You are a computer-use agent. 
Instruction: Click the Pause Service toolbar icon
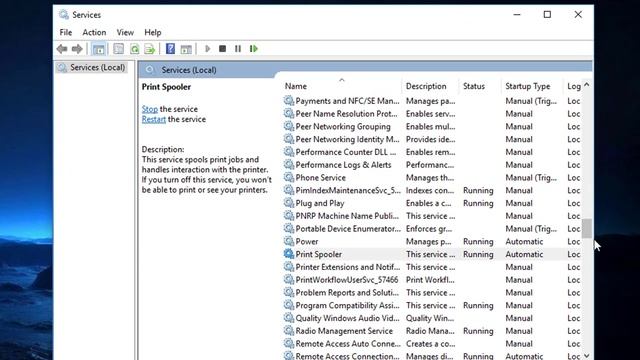[x=238, y=49]
